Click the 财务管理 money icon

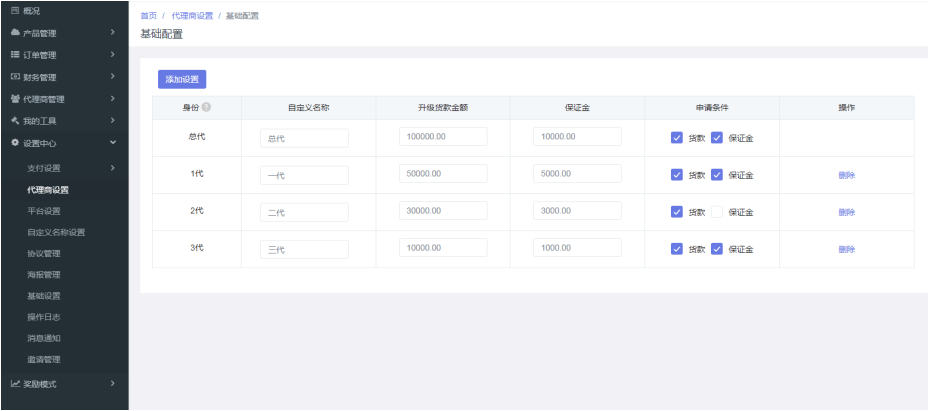[15, 77]
